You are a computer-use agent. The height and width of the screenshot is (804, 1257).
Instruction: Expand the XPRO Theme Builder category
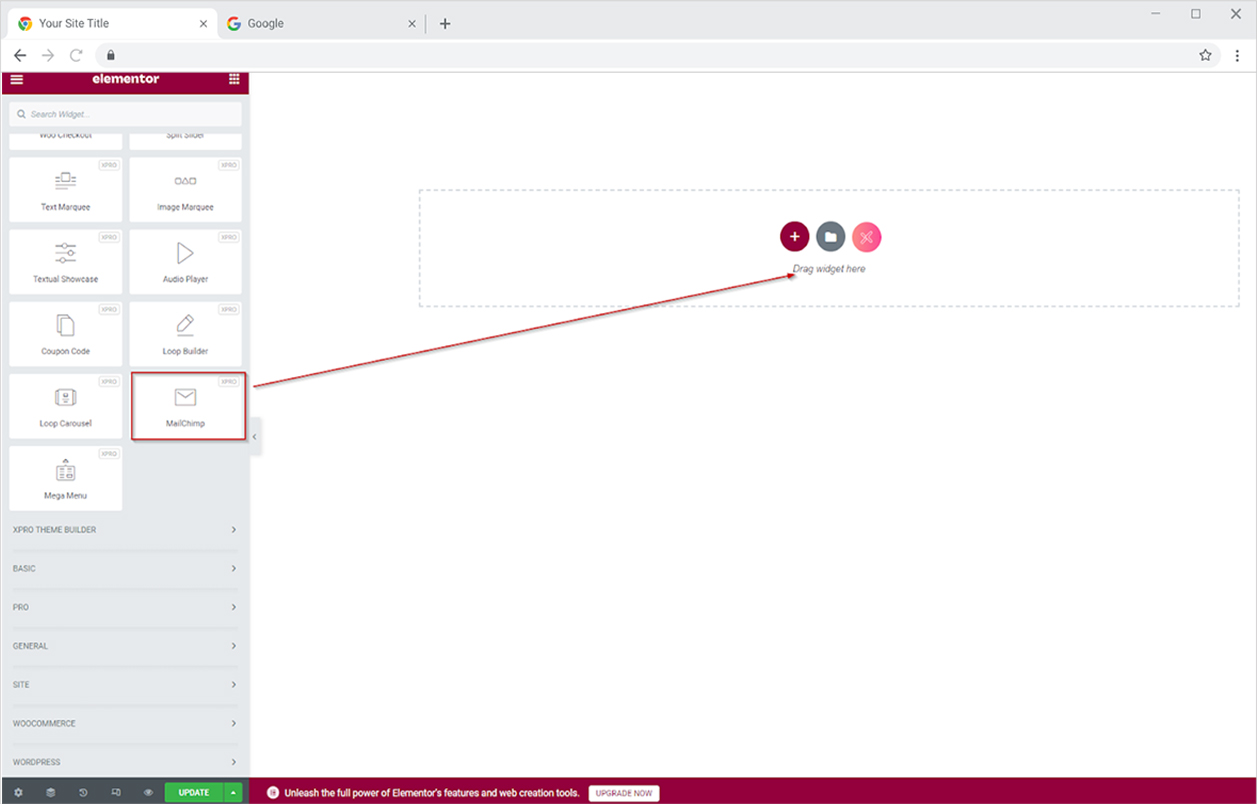point(125,530)
